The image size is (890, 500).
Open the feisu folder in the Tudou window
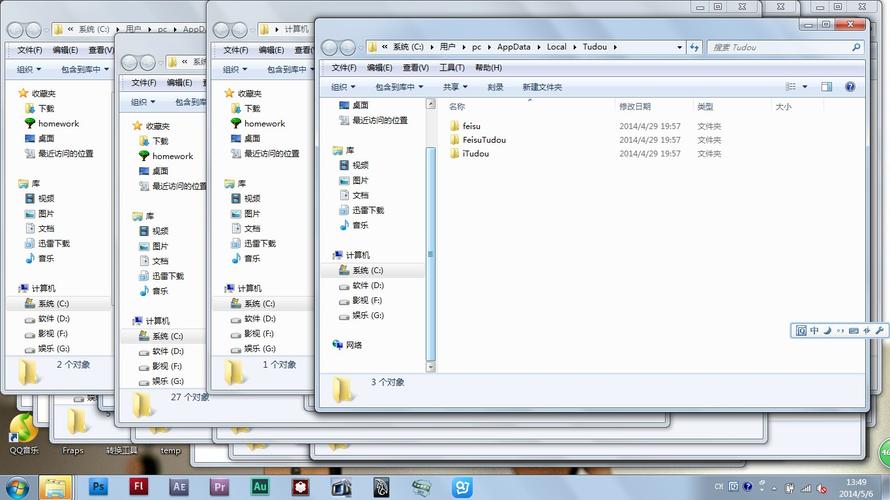tap(471, 126)
